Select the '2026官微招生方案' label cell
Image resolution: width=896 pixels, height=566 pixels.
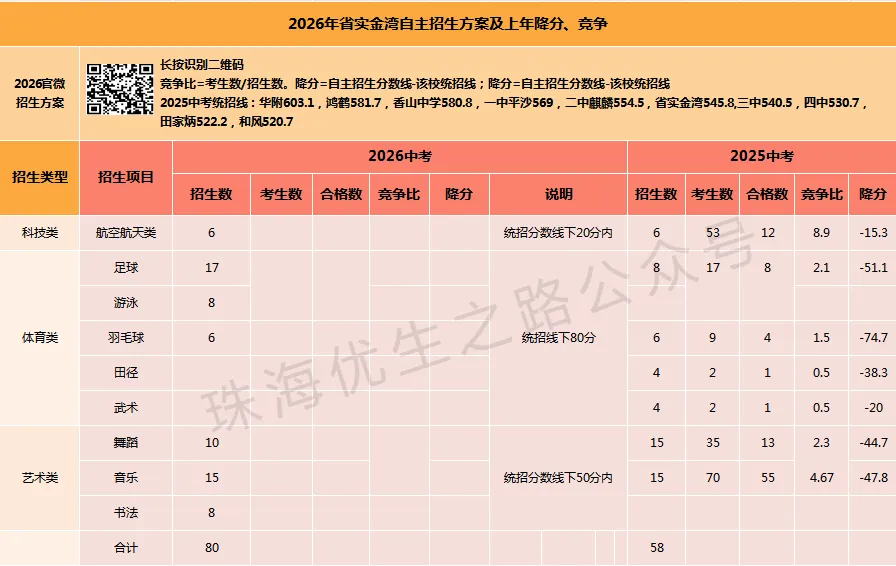coord(39,93)
